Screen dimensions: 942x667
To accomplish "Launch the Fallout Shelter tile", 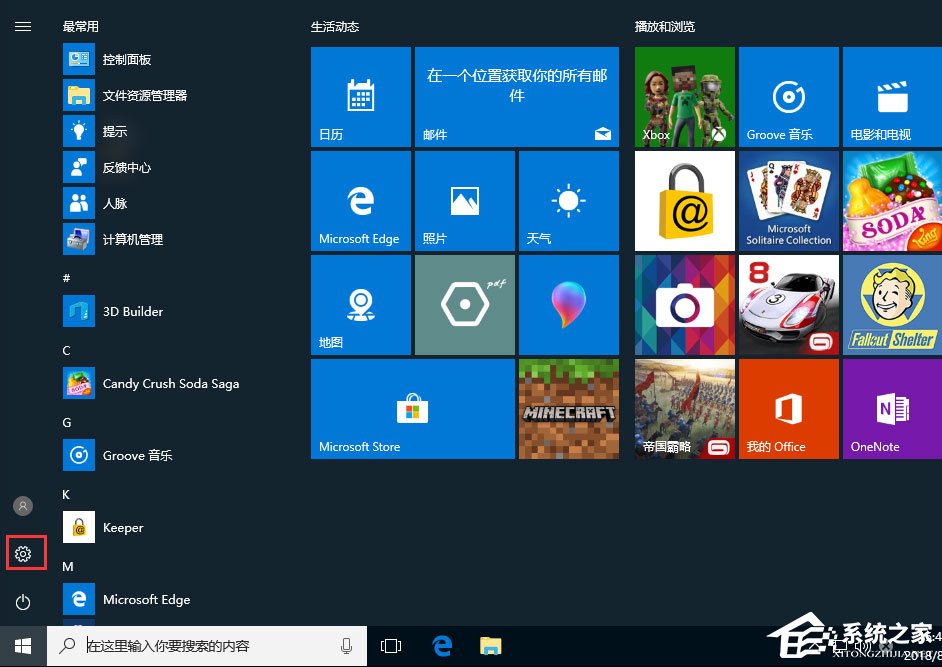I will [890, 304].
